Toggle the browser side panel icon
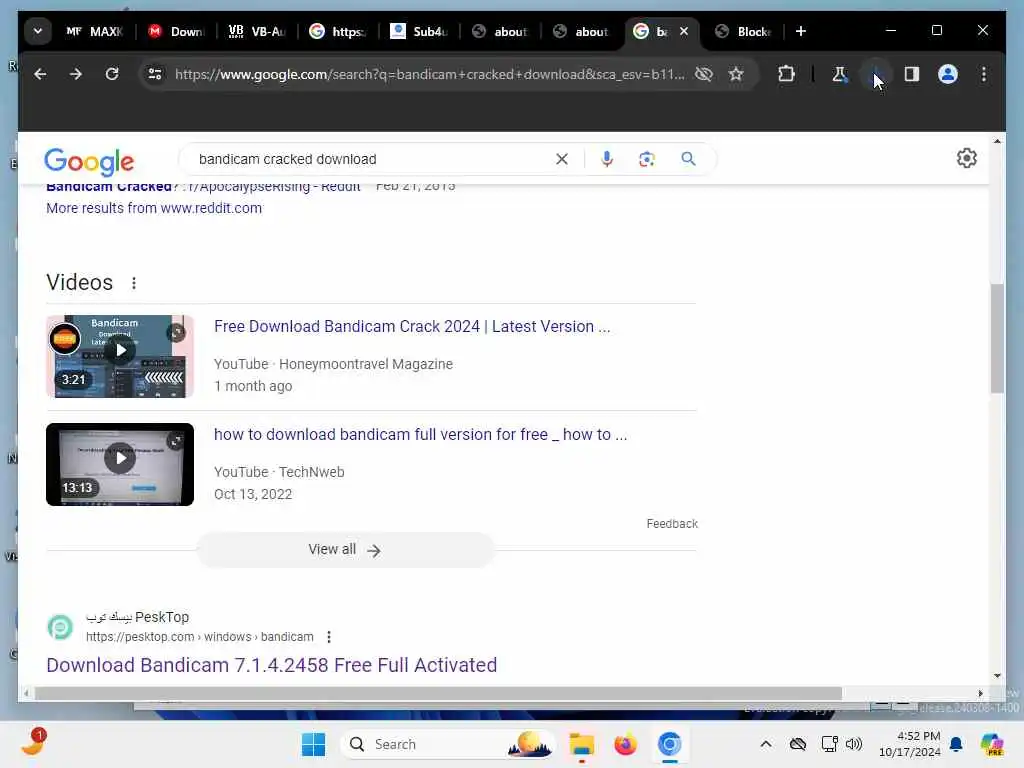 click(912, 74)
